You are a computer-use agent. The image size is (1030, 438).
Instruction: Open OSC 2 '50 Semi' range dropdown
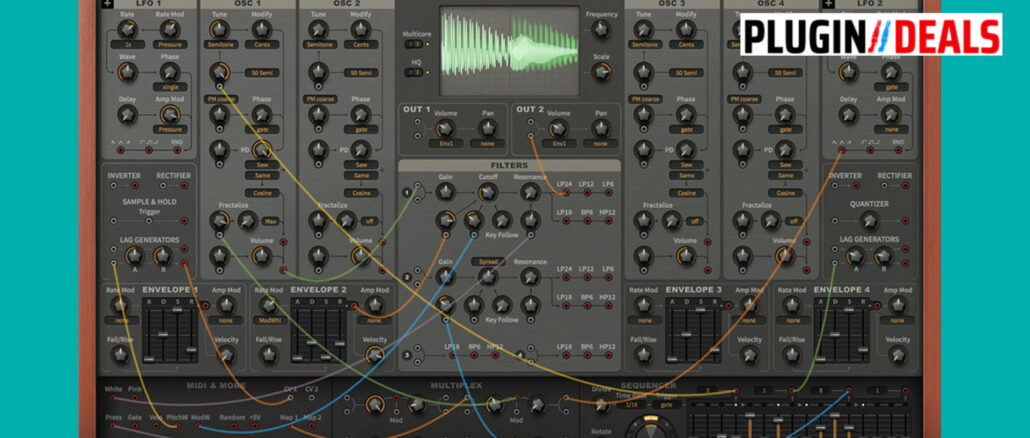coord(361,73)
